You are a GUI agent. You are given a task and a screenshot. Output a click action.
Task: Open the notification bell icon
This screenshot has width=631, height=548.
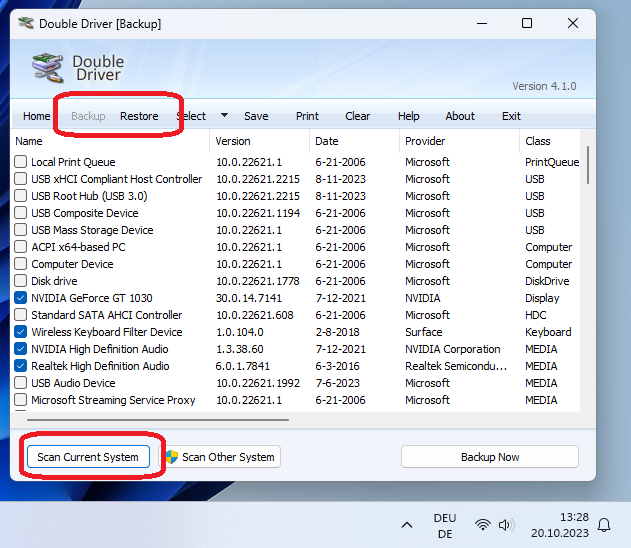click(604, 525)
